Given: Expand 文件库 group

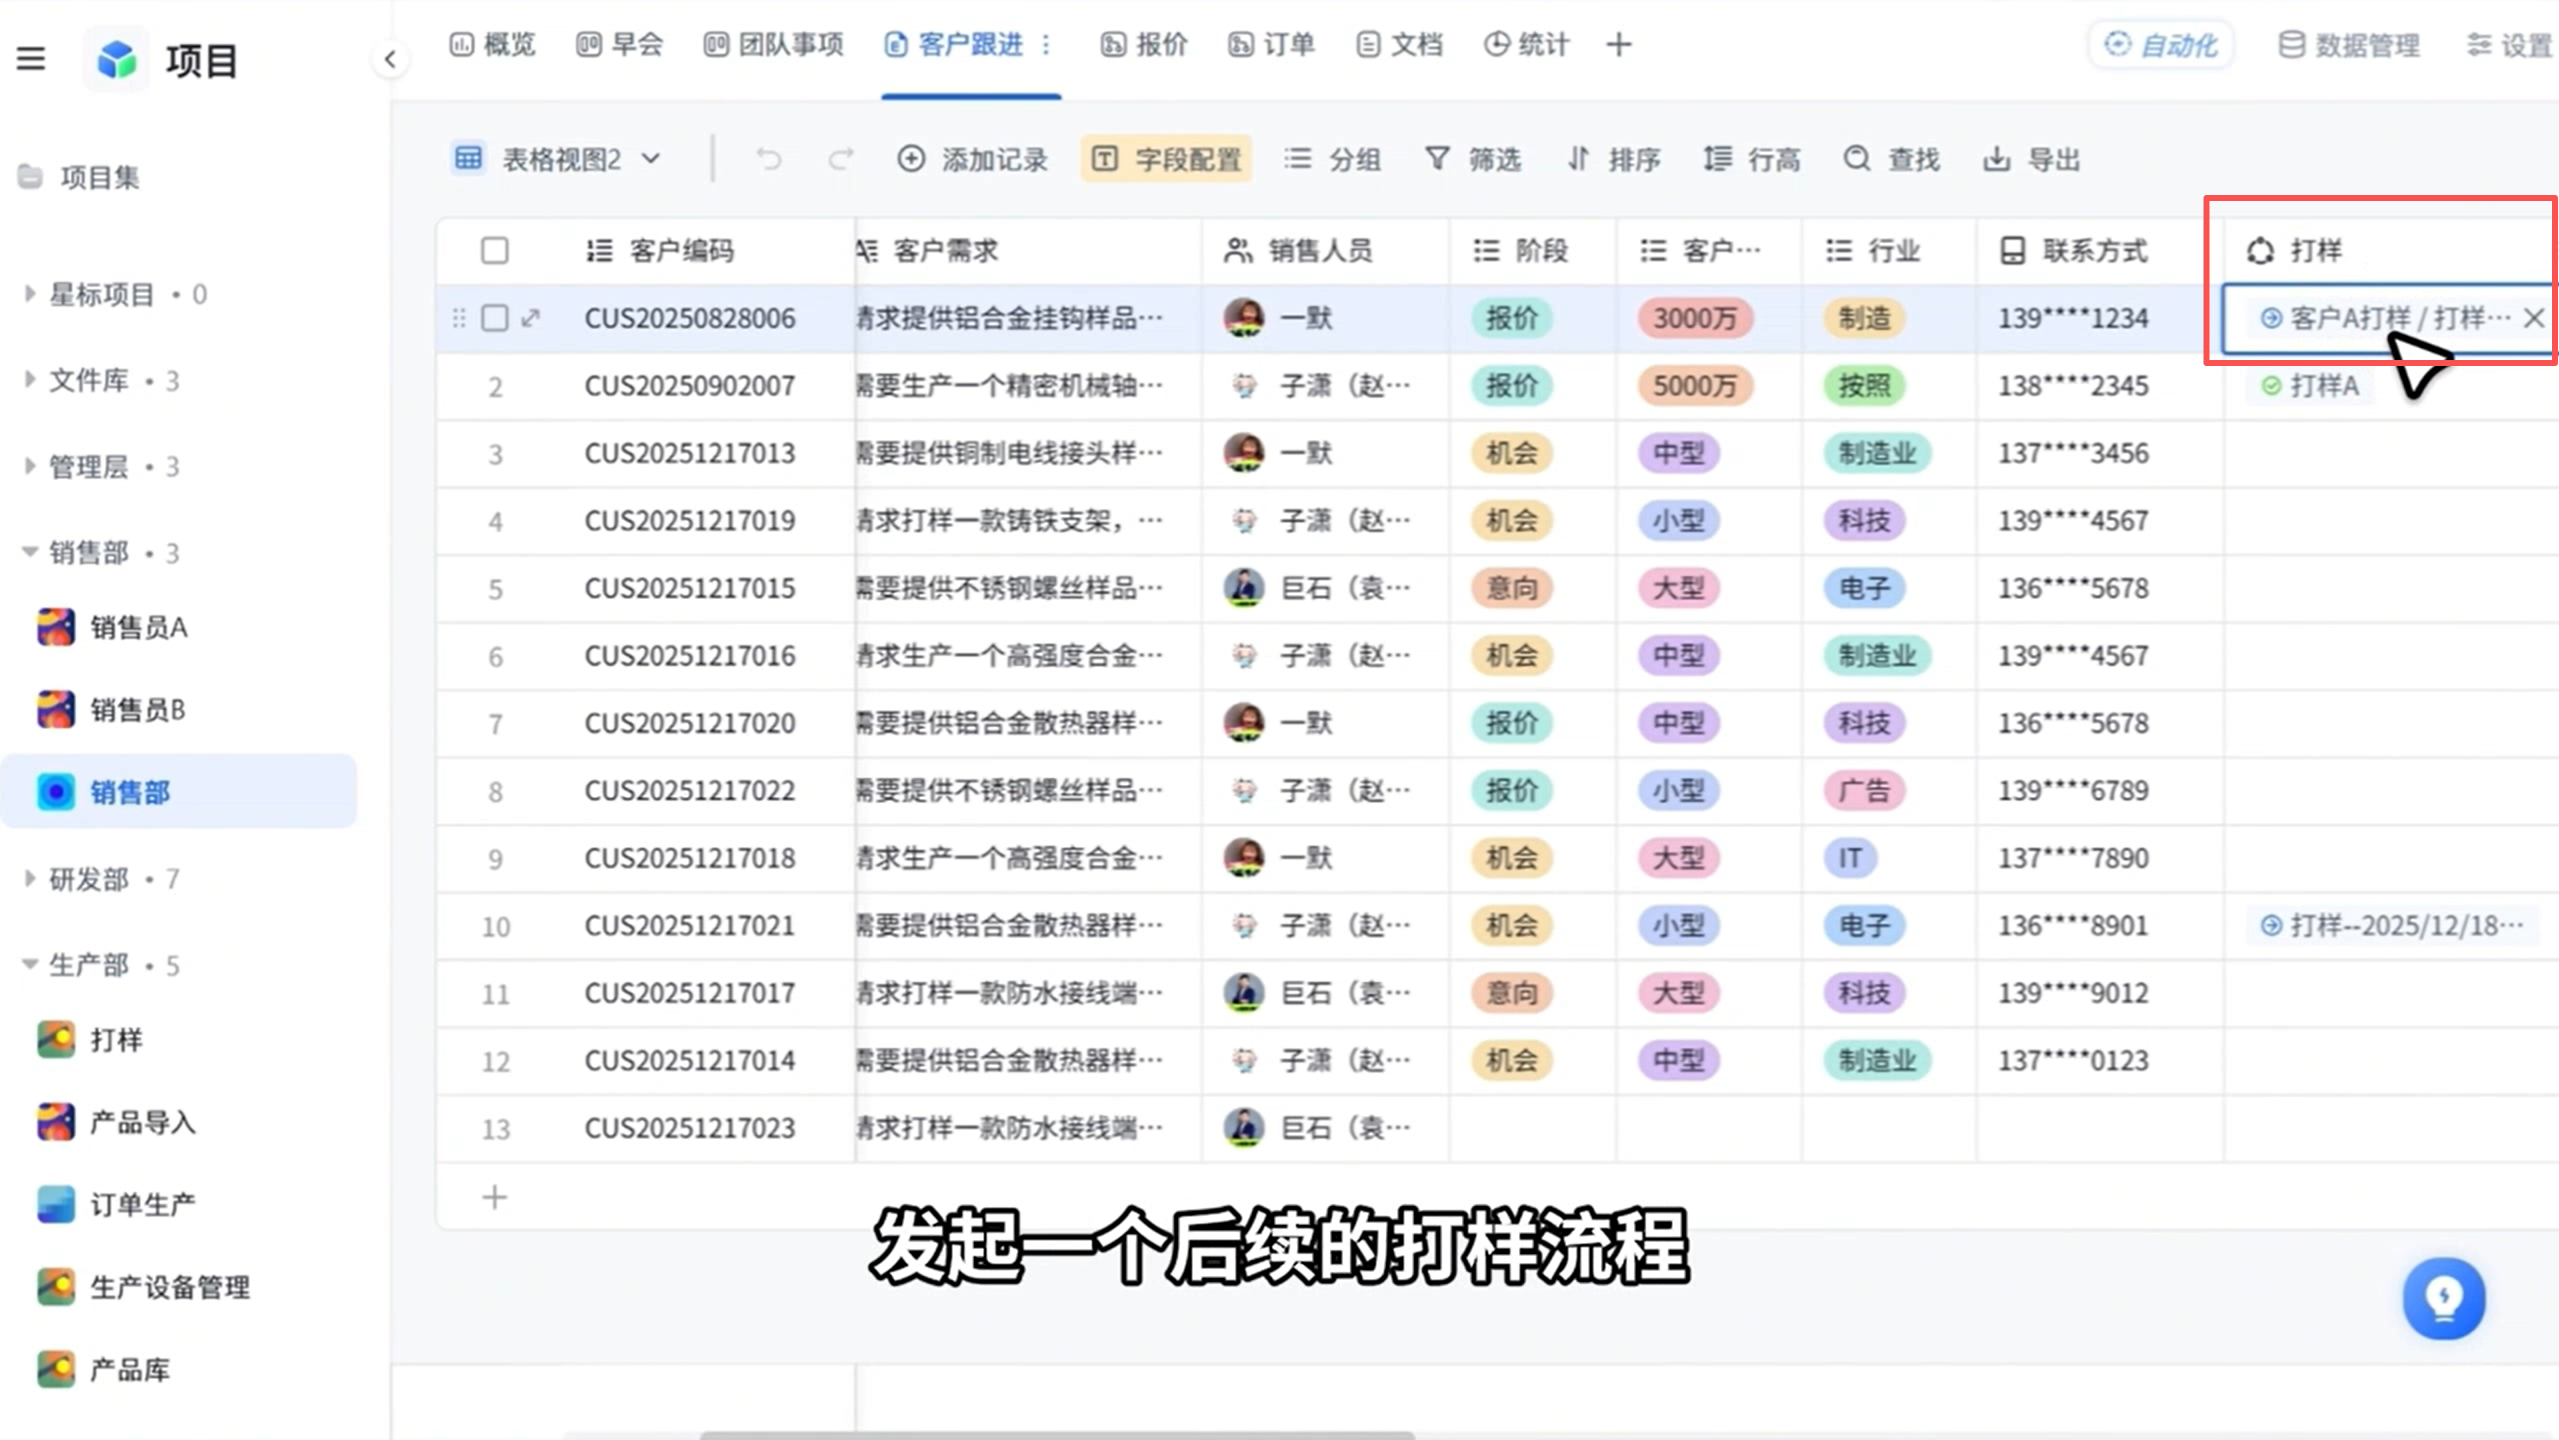Looking at the screenshot, I should click(29, 380).
